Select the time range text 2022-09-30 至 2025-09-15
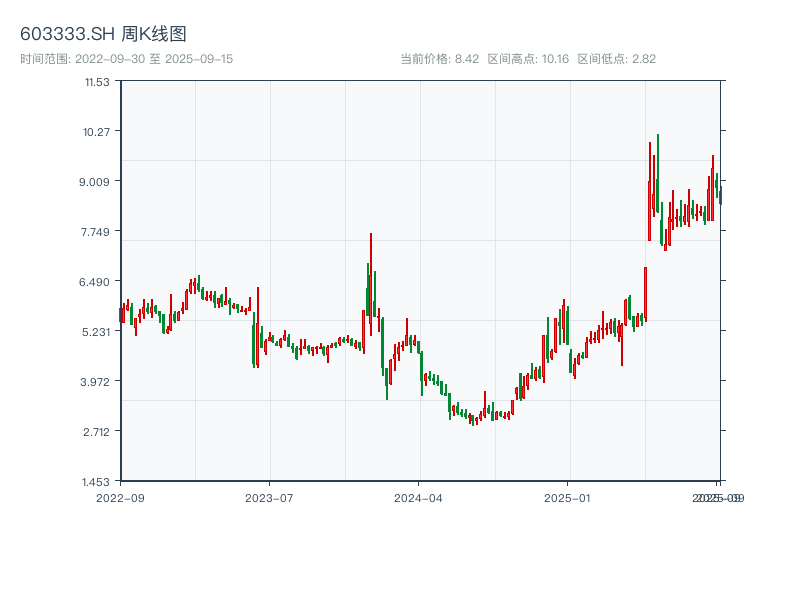Screen dimensions: 800x600 154,59
